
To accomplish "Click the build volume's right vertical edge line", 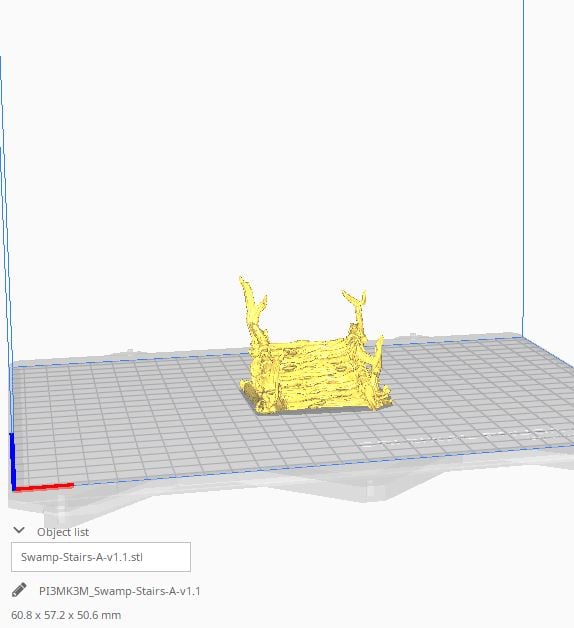I will 523,168.
